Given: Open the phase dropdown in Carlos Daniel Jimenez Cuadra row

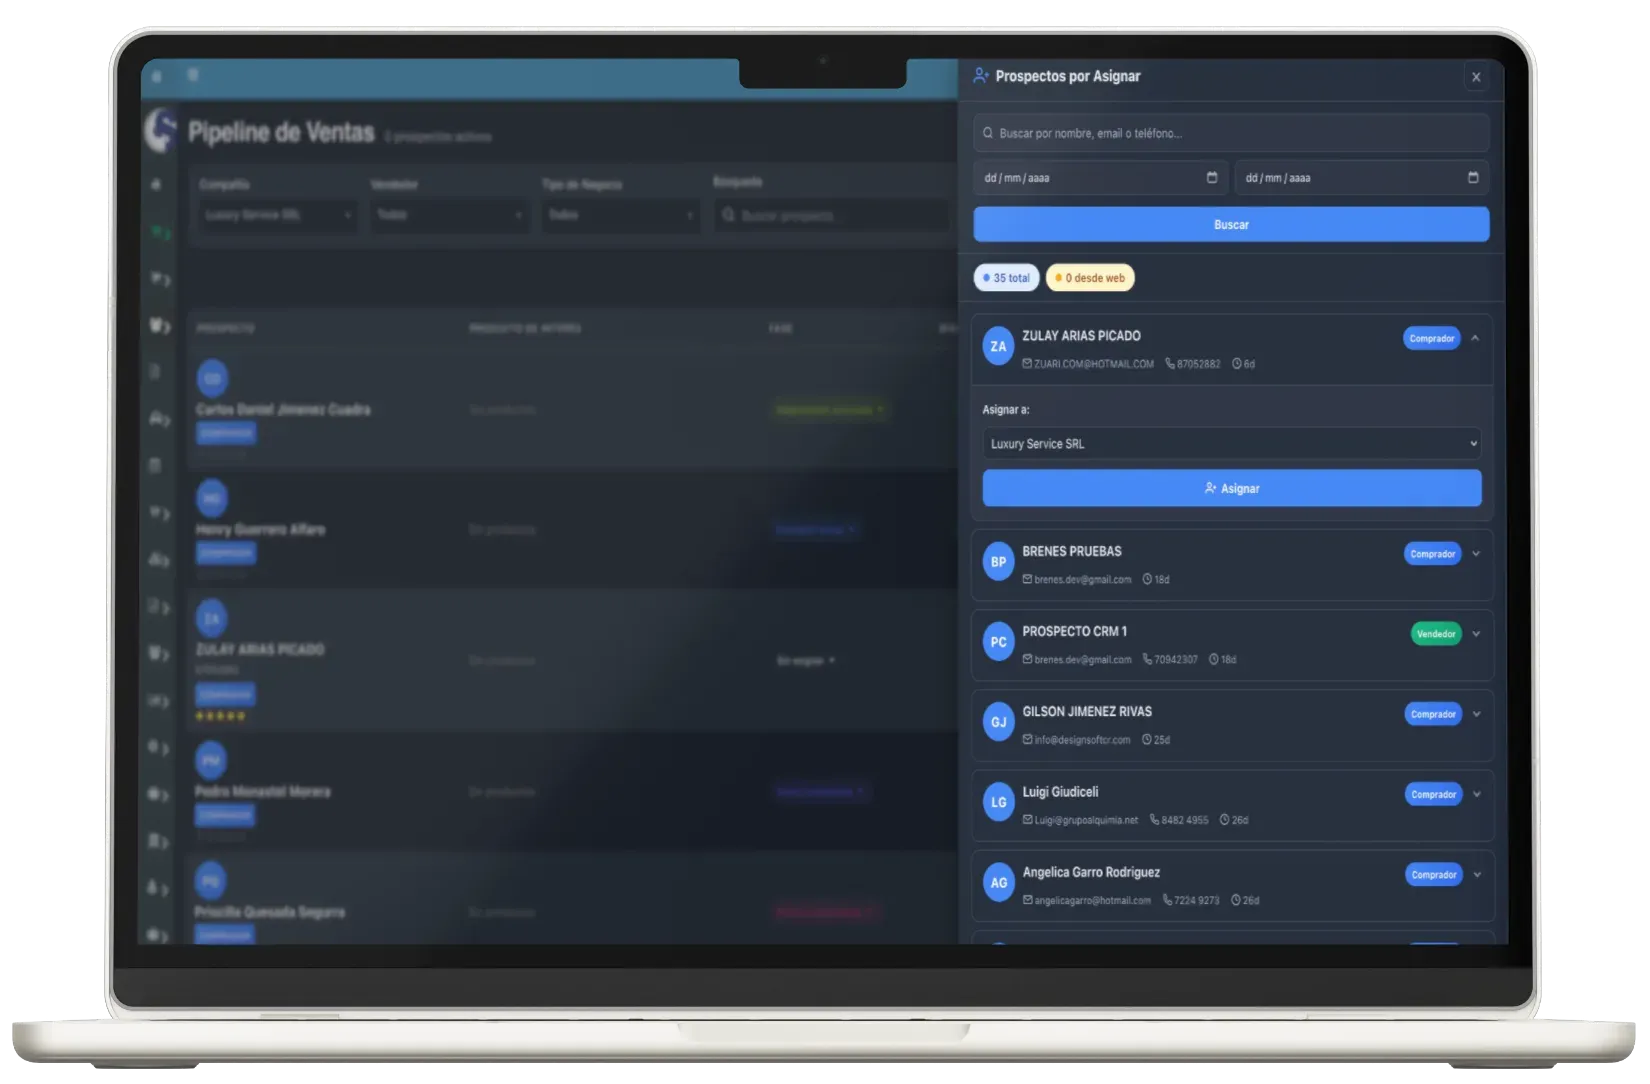Looking at the screenshot, I should coord(830,409).
